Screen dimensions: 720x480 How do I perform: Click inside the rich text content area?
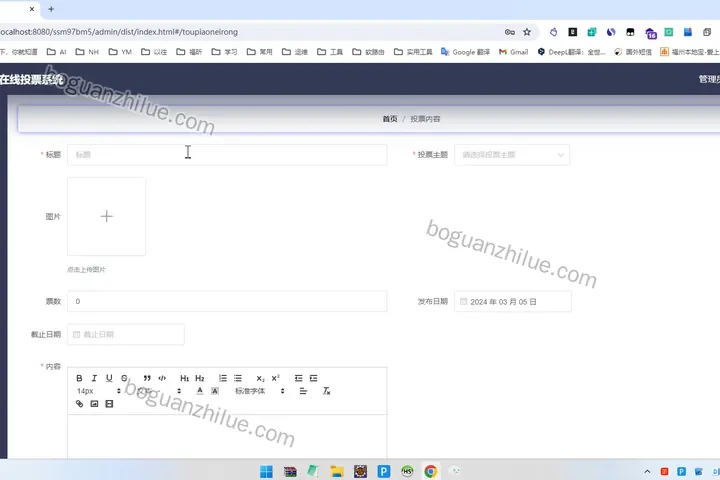click(x=227, y=436)
